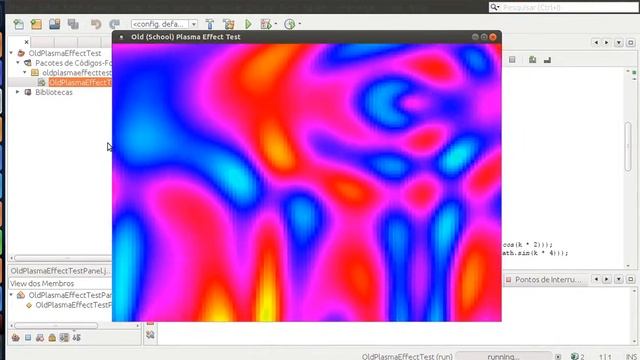The height and width of the screenshot is (360, 640).
Task: Click the Save All toolbar icon
Action: coord(73,24)
